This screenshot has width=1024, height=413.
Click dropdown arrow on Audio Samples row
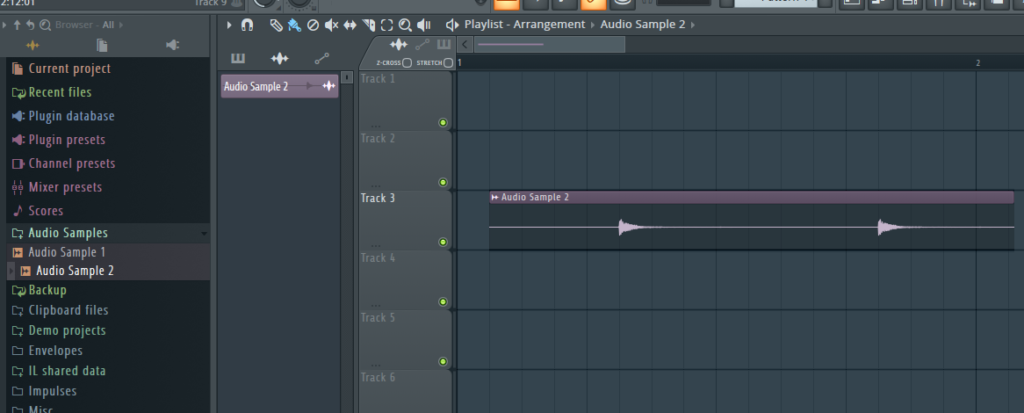[x=203, y=233]
